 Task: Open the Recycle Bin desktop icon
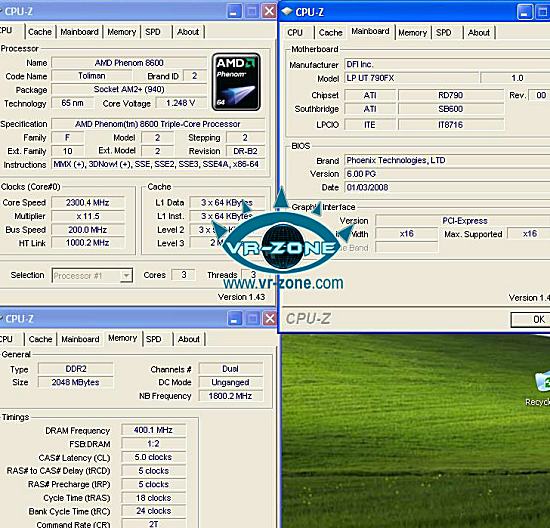pyautogui.click(x=542, y=389)
